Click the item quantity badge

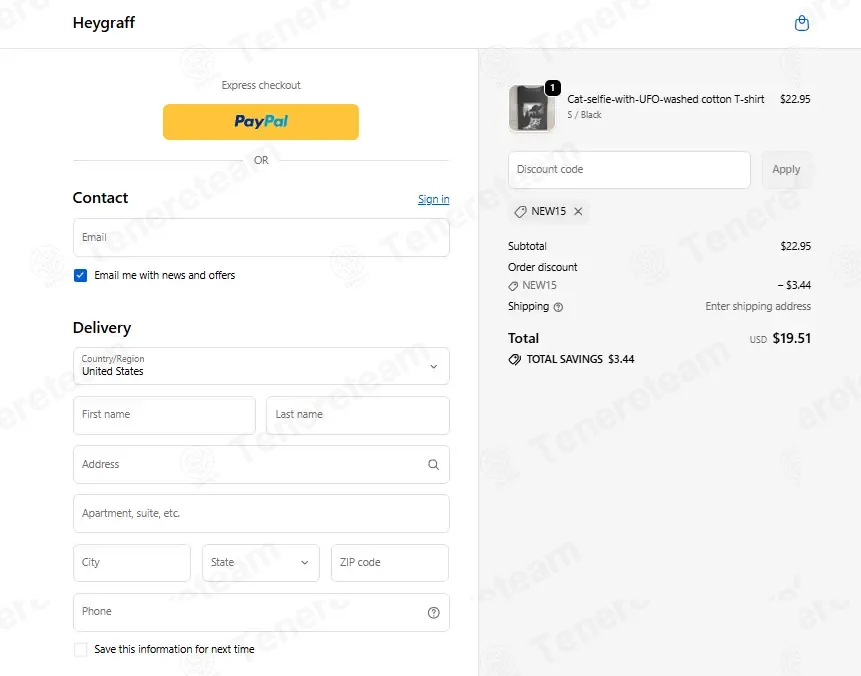(x=552, y=88)
